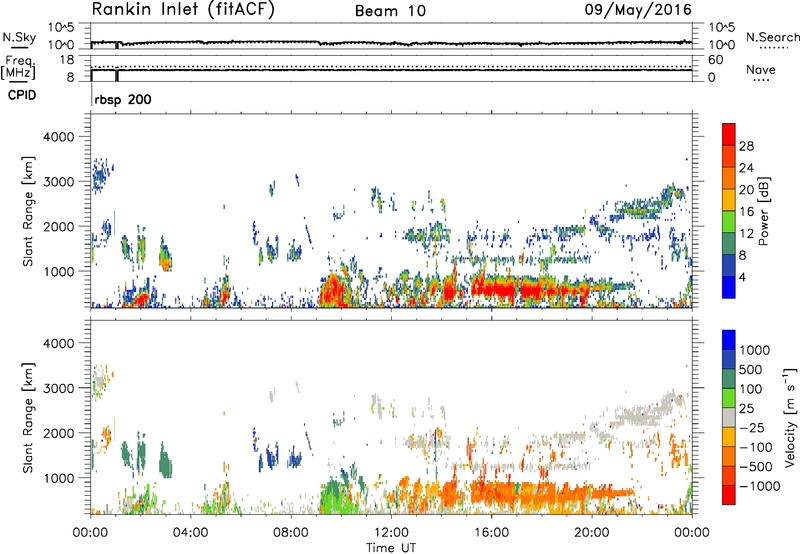This screenshot has width=800, height=554.
Task: Click the "N.Search" legend label
Action: (773, 37)
